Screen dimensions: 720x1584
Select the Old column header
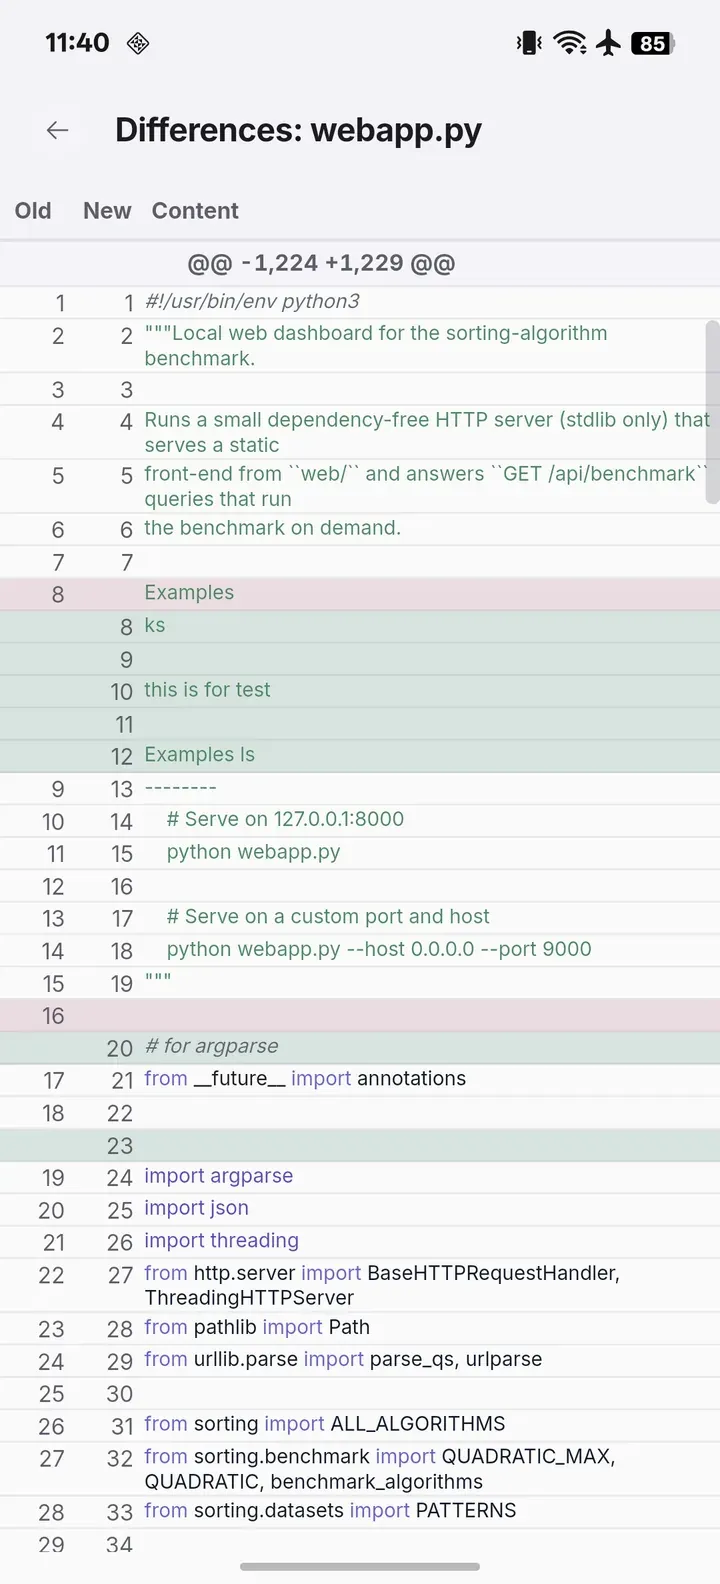coord(33,211)
